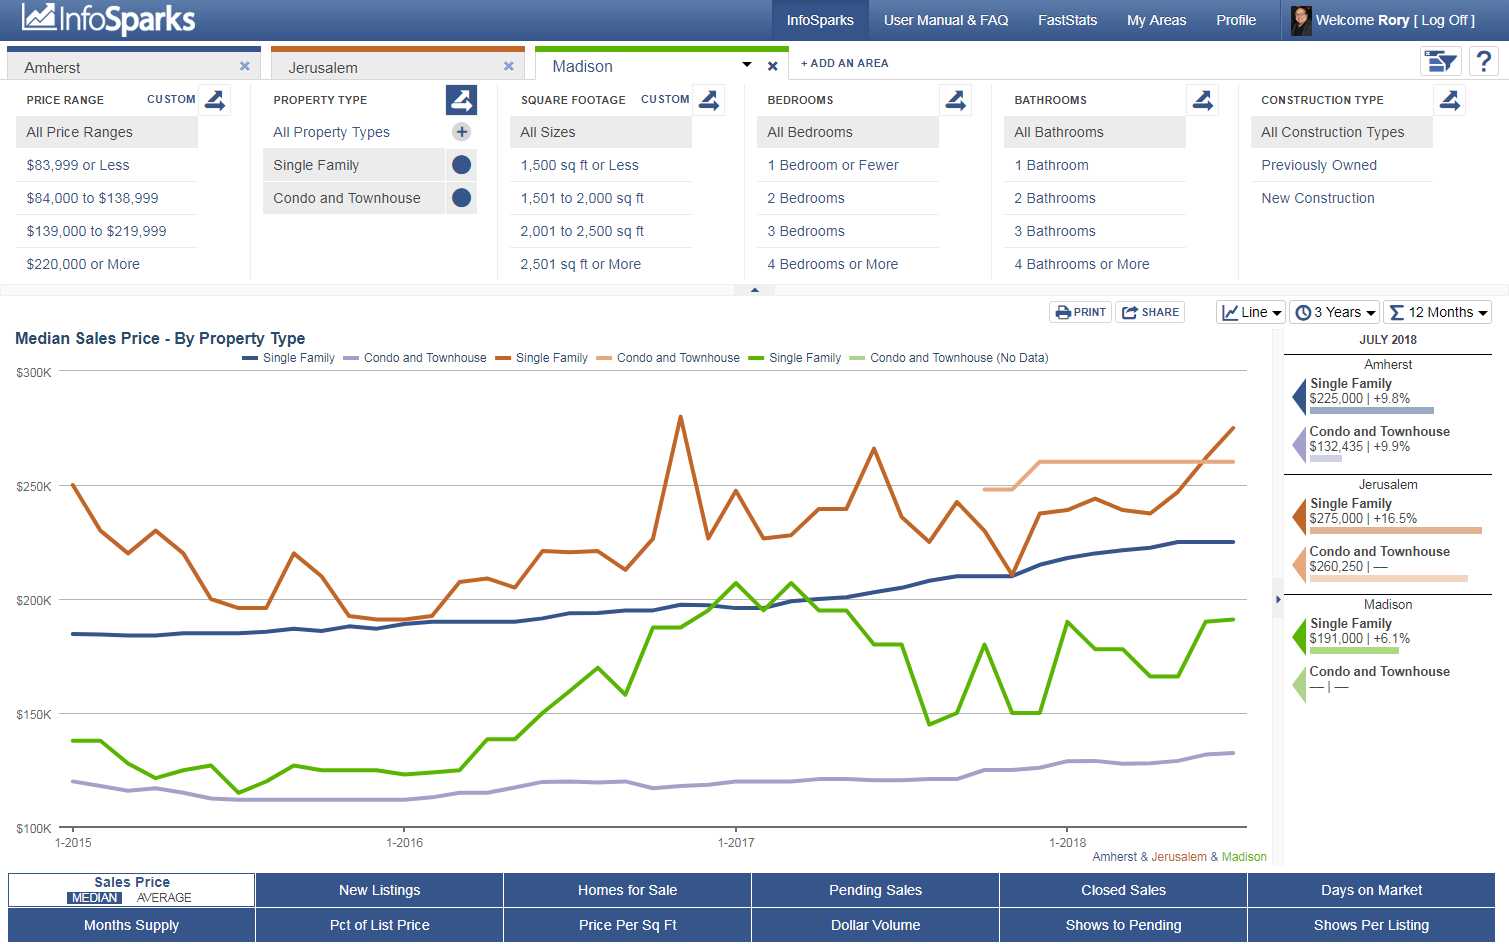Click the Print button
Image resolution: width=1509 pixels, height=944 pixels.
click(x=1081, y=312)
